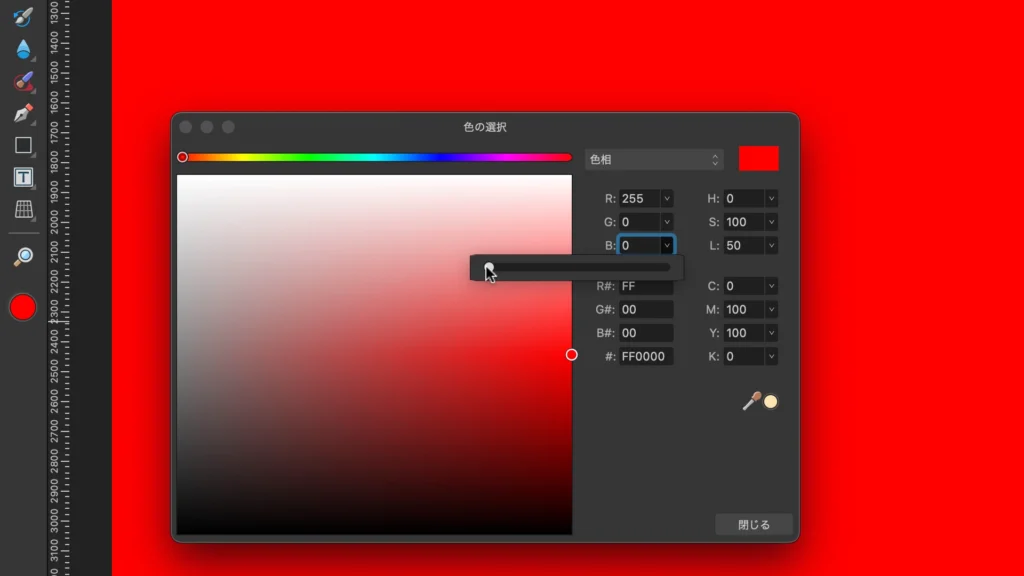Open the S value dropdown

click(x=770, y=222)
